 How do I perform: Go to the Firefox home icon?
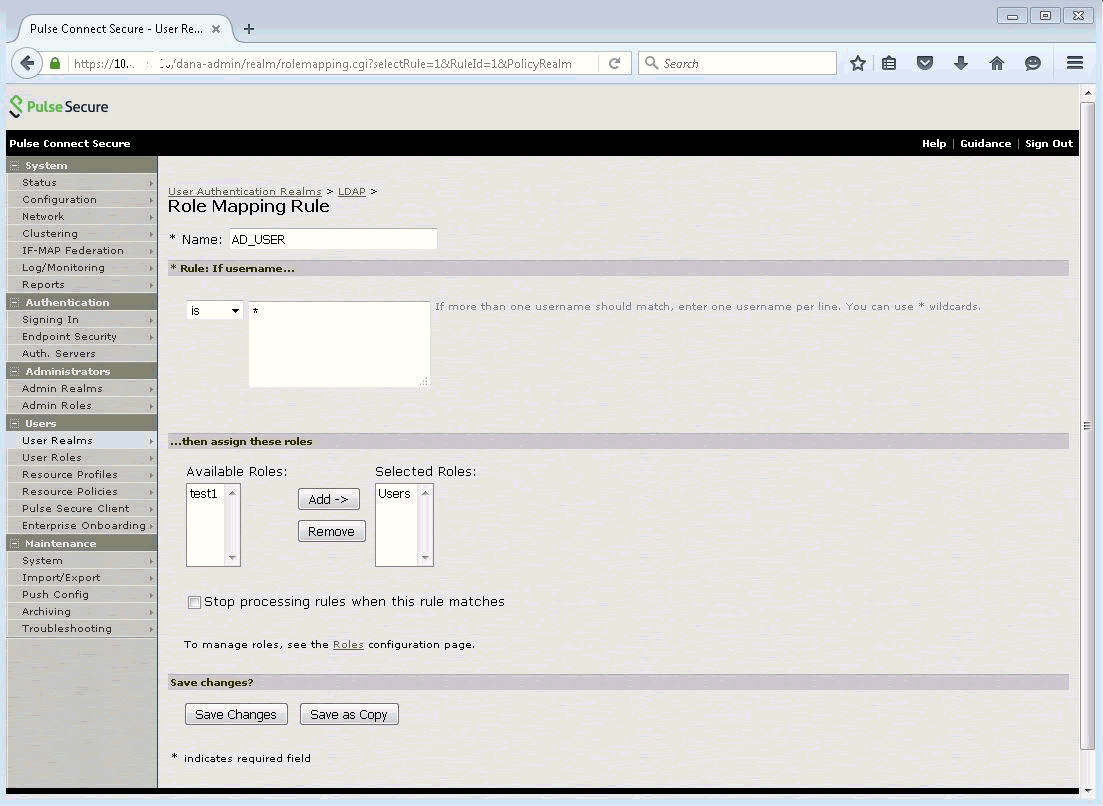click(x=997, y=63)
